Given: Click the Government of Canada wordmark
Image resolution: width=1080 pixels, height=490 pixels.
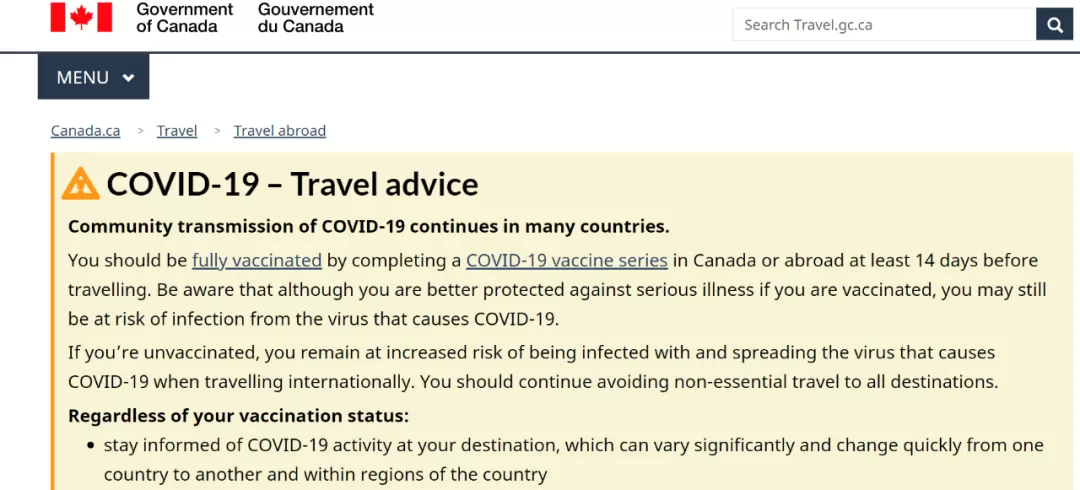Looking at the screenshot, I should [x=185, y=18].
